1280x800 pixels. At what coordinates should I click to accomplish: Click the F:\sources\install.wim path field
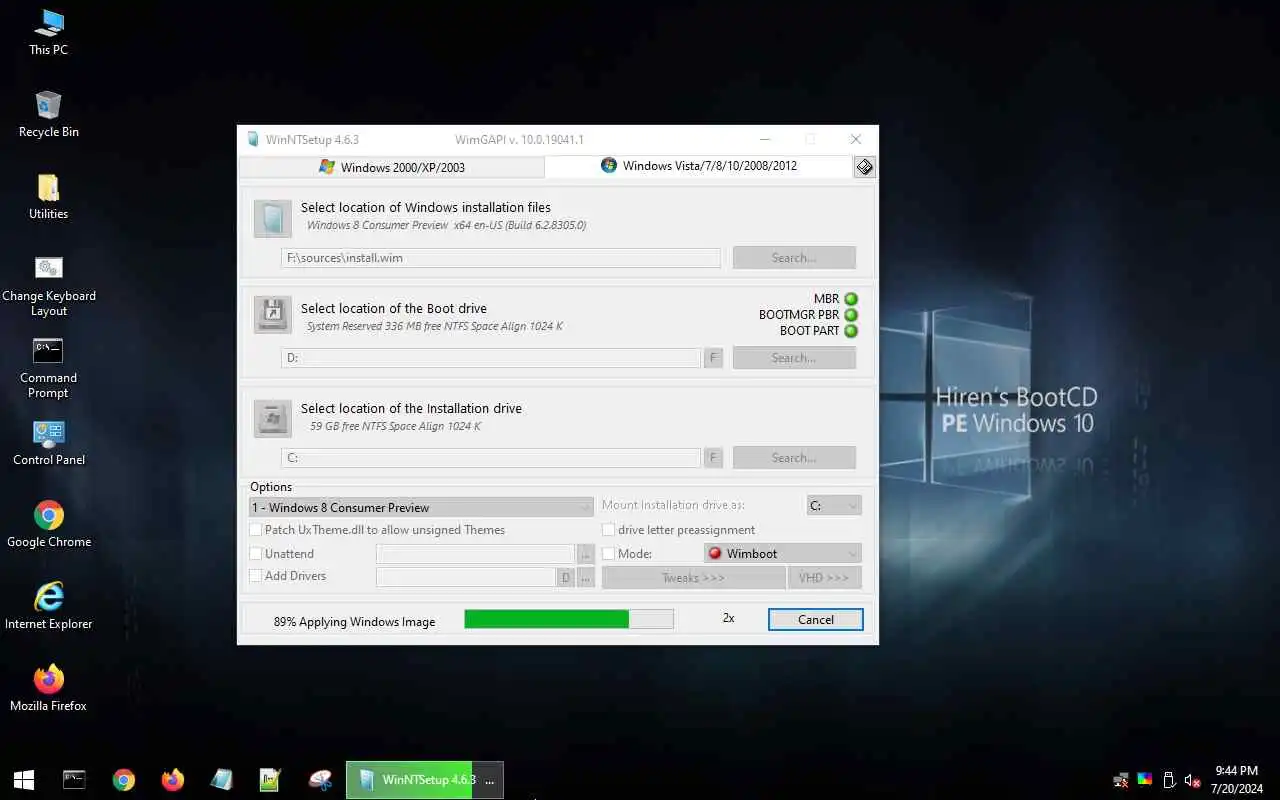point(501,258)
